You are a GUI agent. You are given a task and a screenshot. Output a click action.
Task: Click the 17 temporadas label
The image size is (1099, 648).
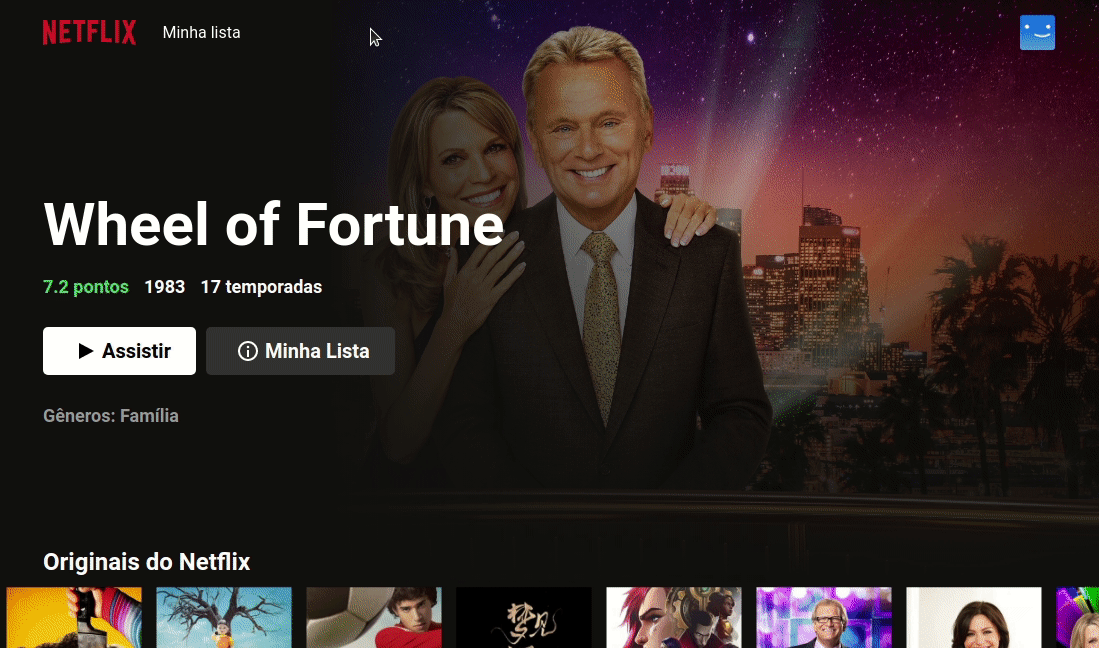[261, 287]
